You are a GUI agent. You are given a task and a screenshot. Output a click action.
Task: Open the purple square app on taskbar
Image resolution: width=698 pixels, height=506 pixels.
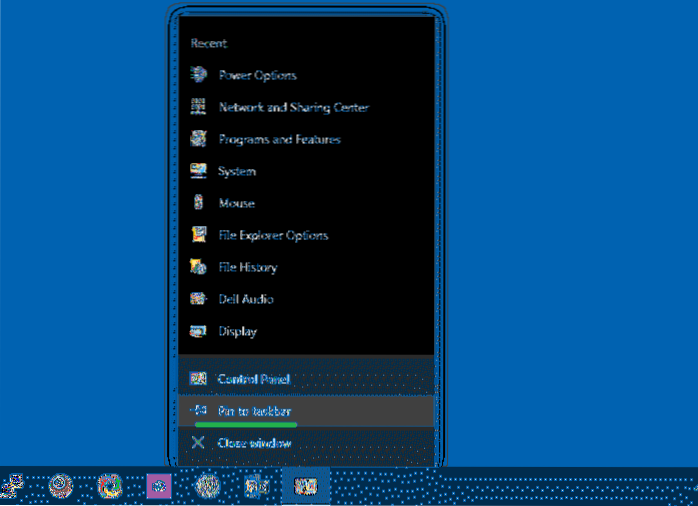158,486
